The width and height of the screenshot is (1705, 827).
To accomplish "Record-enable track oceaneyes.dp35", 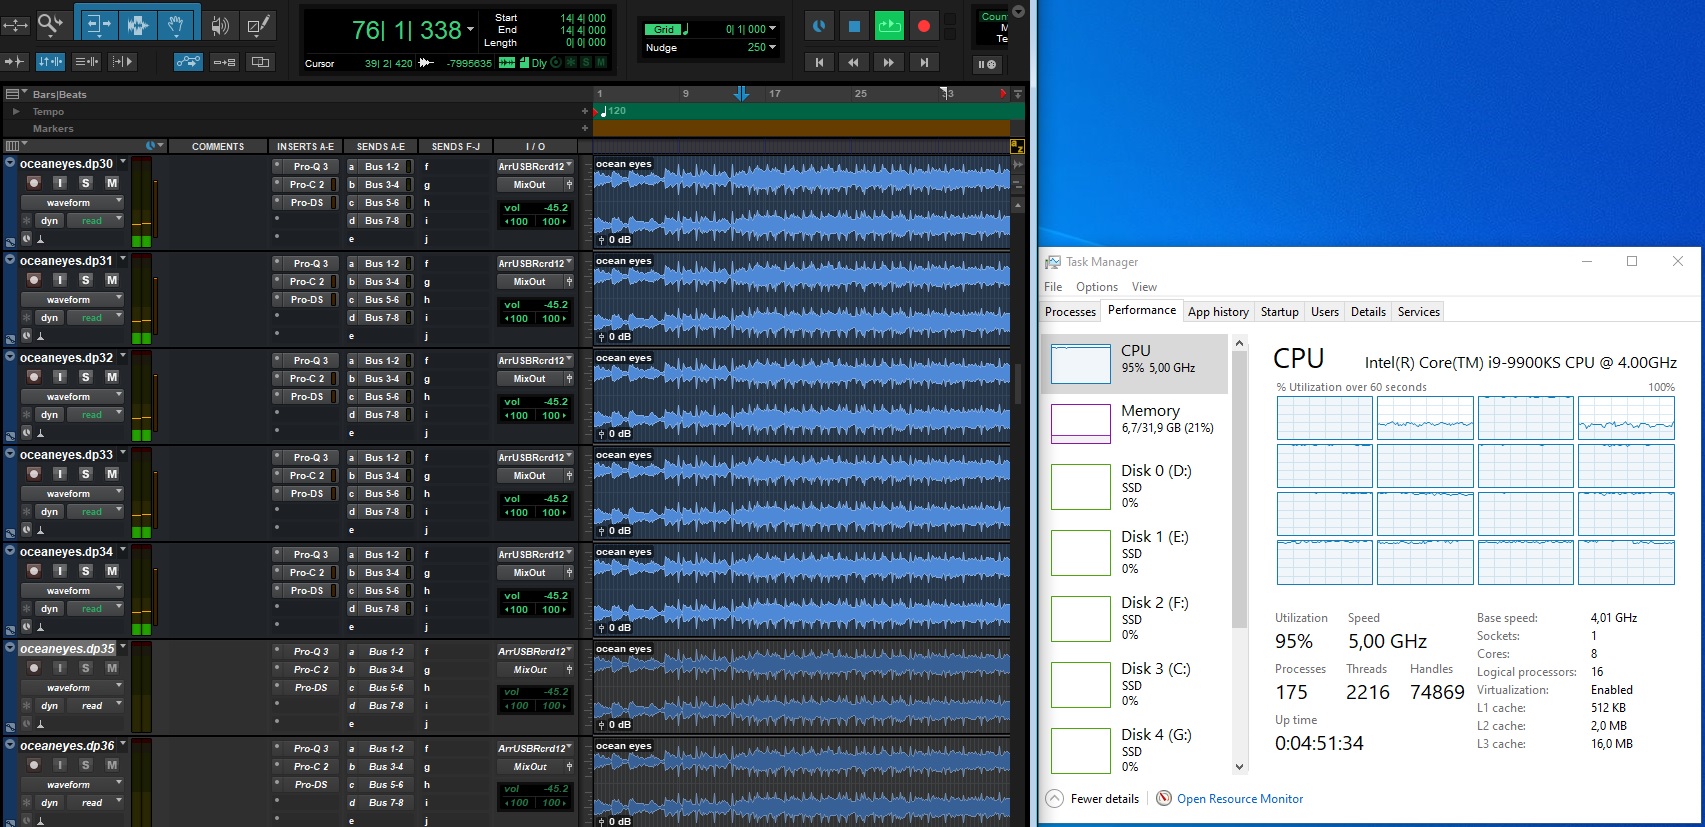I will point(34,668).
